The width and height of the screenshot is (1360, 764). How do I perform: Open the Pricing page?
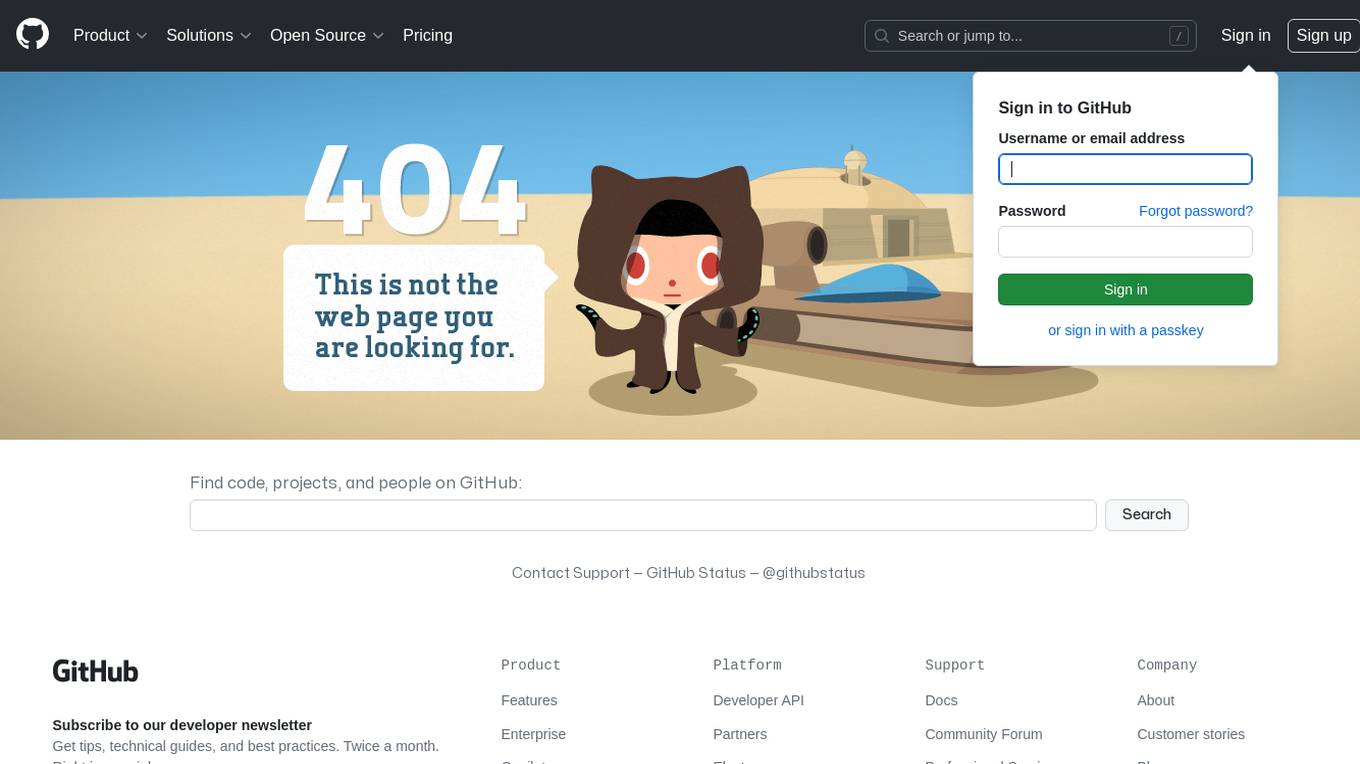pyautogui.click(x=427, y=35)
